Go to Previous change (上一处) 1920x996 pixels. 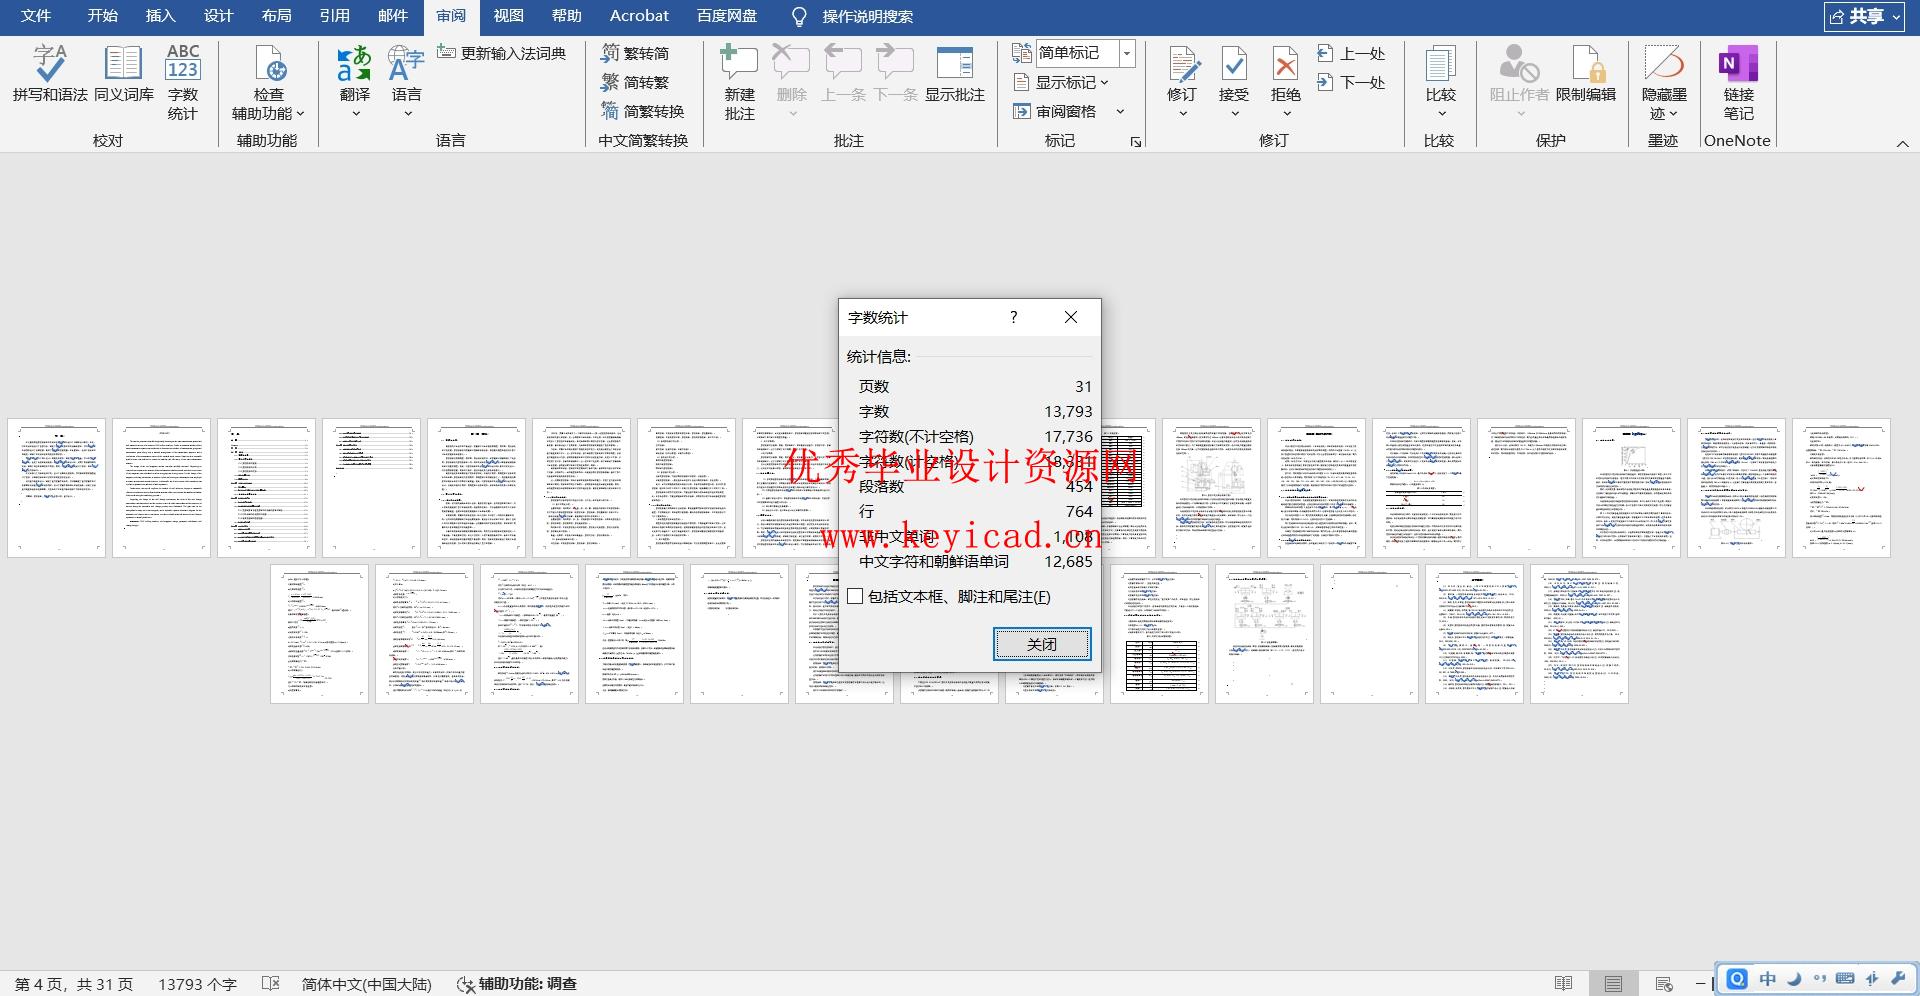(1351, 53)
